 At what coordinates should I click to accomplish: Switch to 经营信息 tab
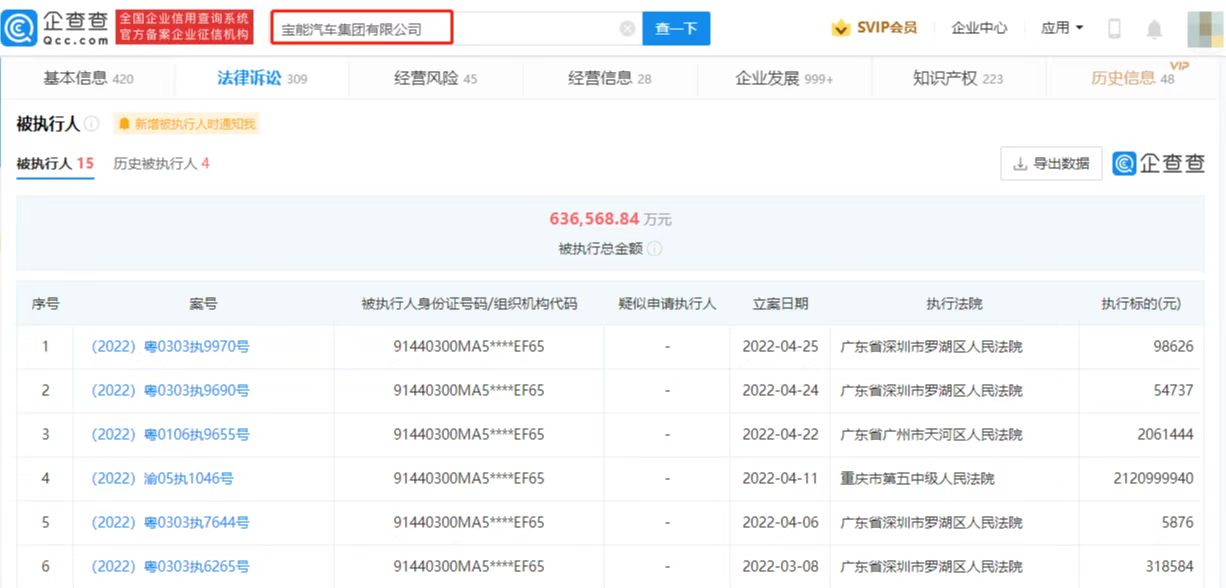609,78
